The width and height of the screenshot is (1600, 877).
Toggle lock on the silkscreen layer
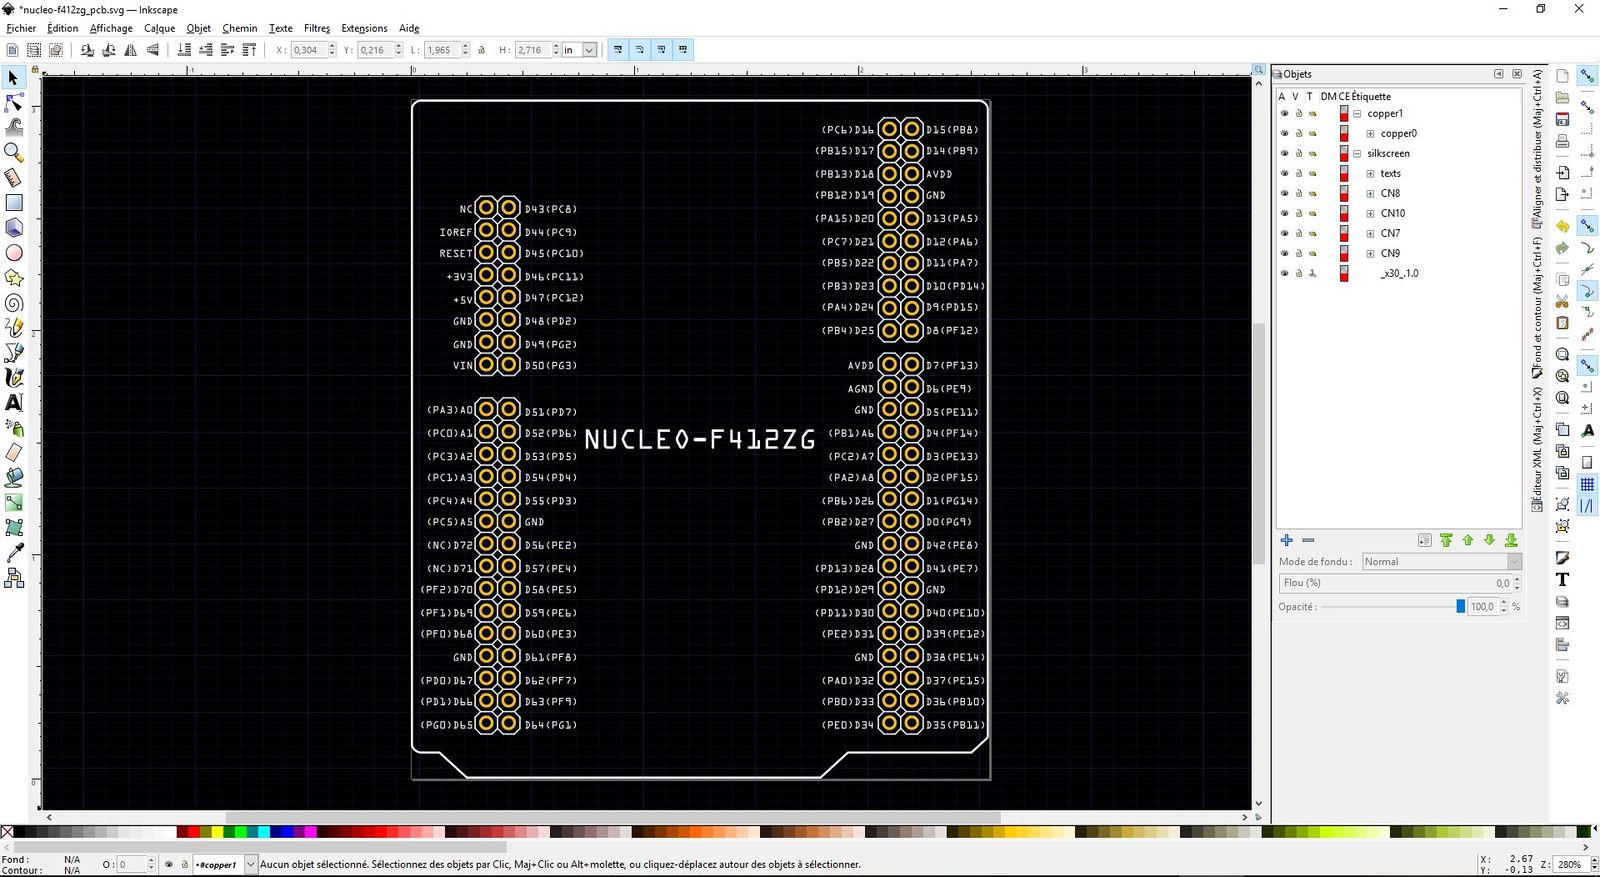[x=1299, y=154]
